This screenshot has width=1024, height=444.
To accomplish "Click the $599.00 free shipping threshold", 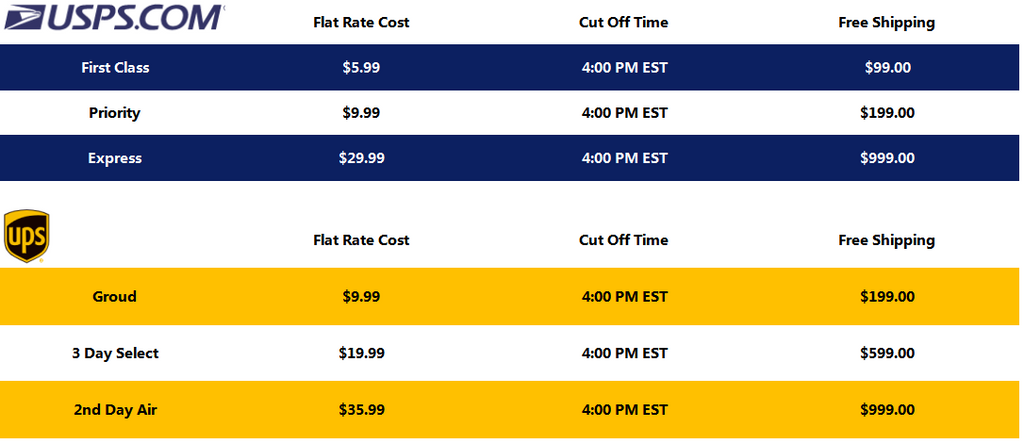I will click(x=888, y=353).
